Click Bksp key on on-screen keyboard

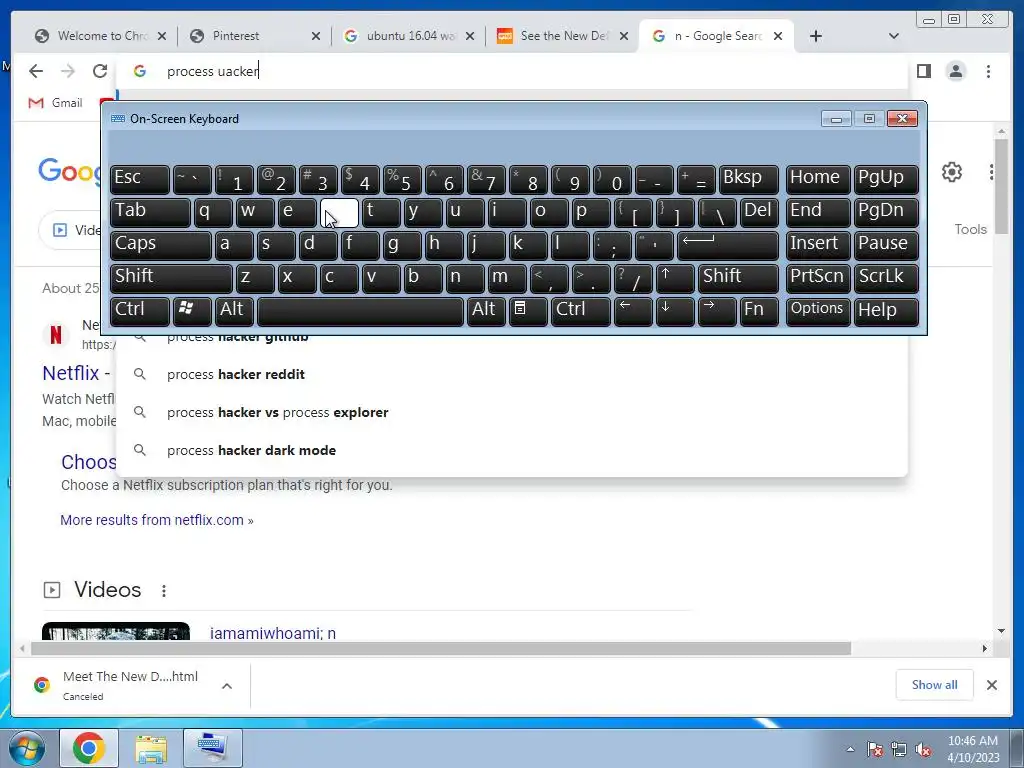click(748, 179)
